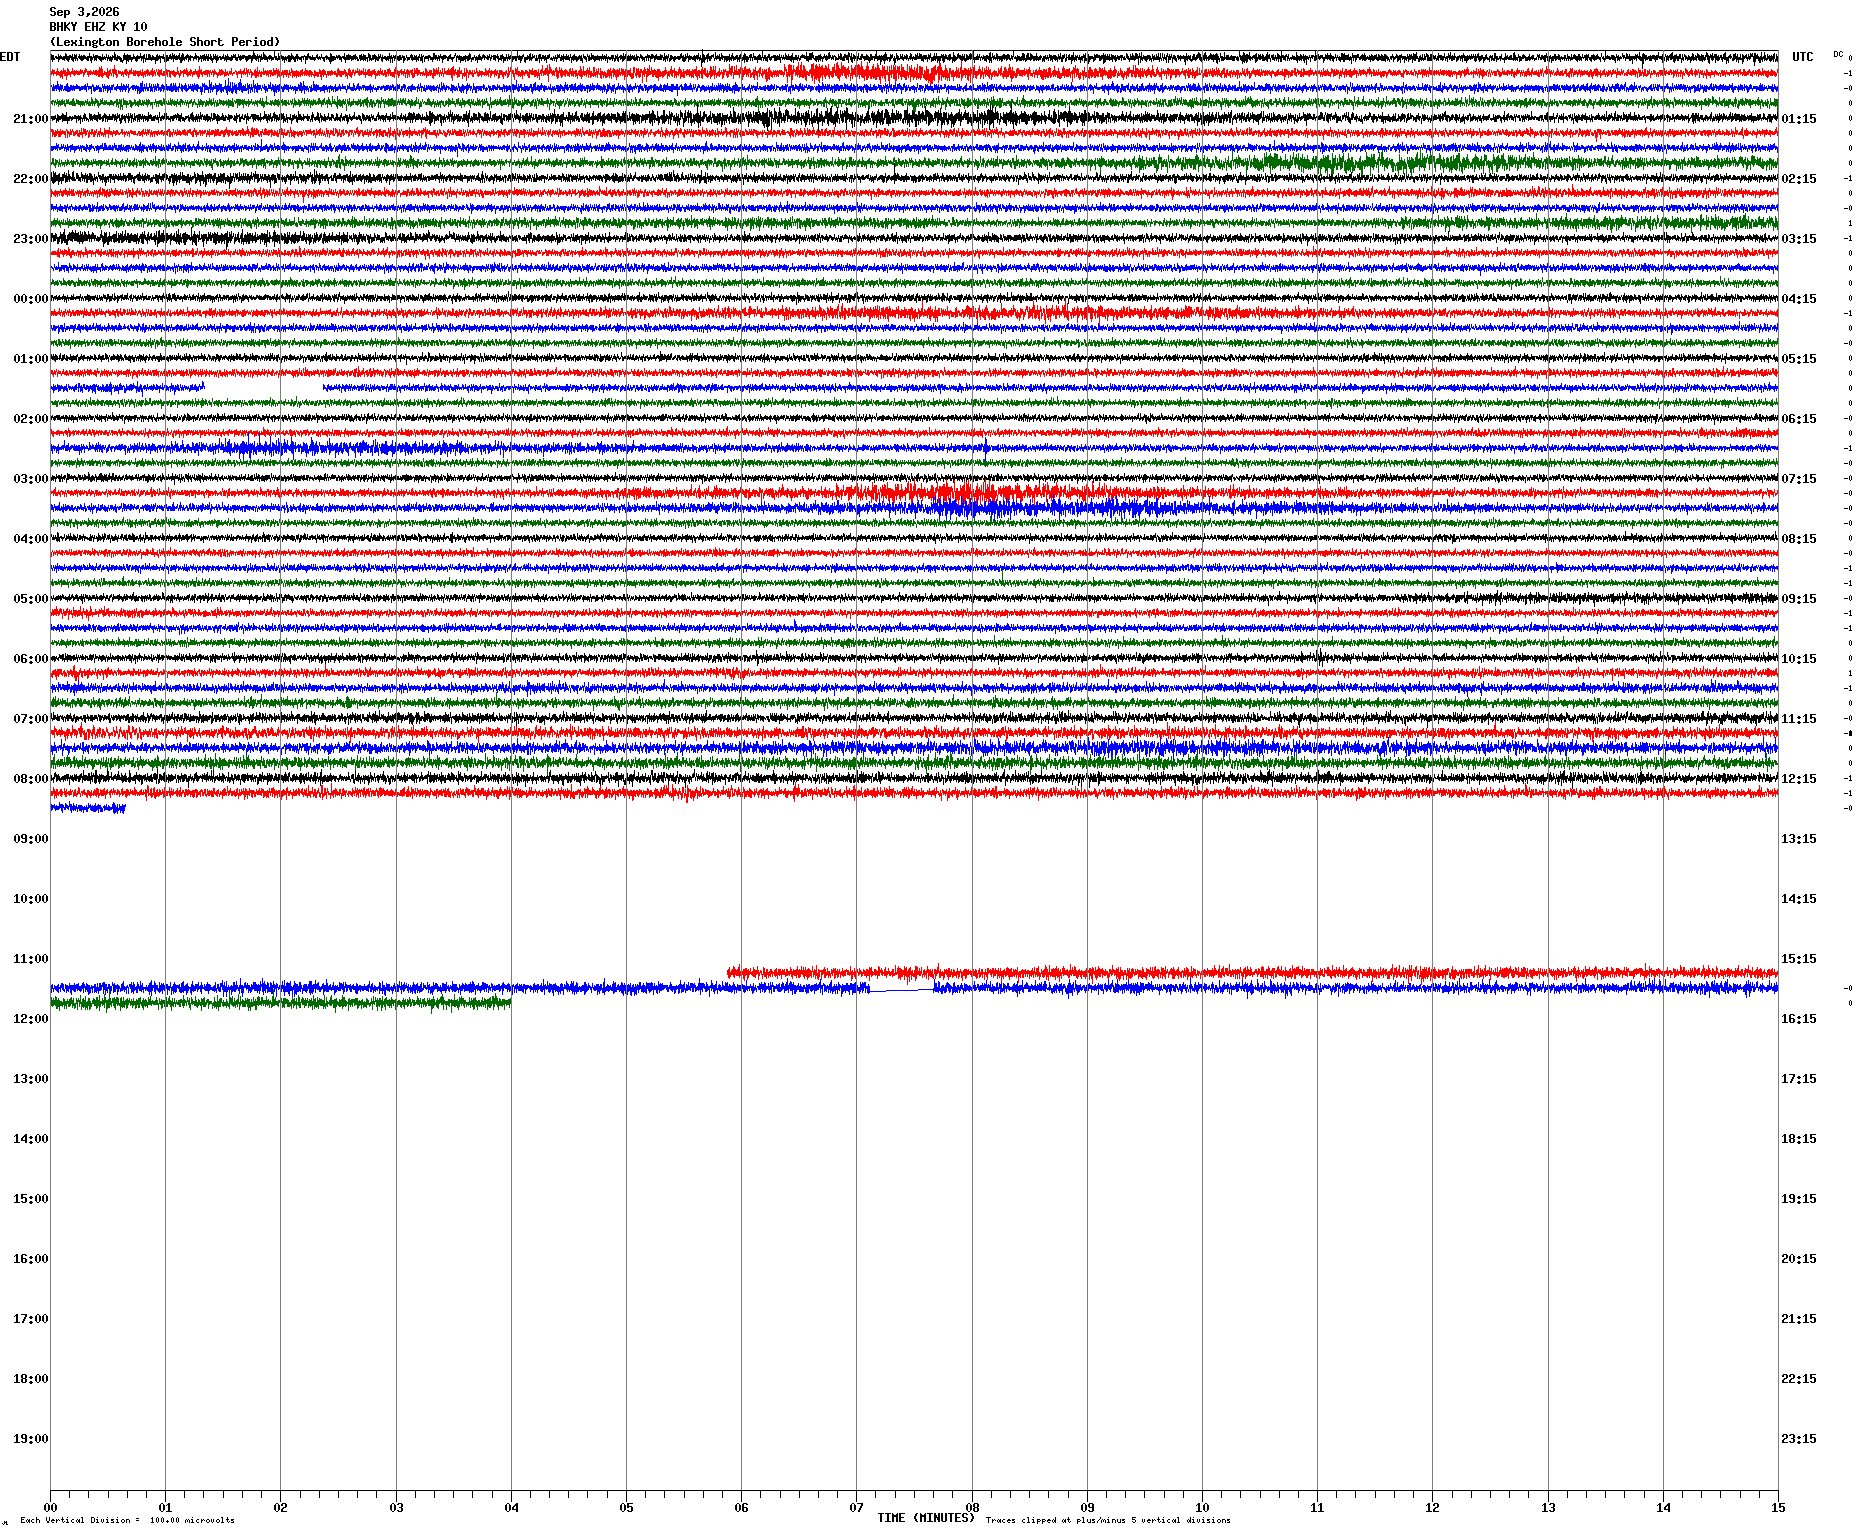Click the 'Each Vertical Division = 100.00 microvolts' note

tap(127, 1521)
